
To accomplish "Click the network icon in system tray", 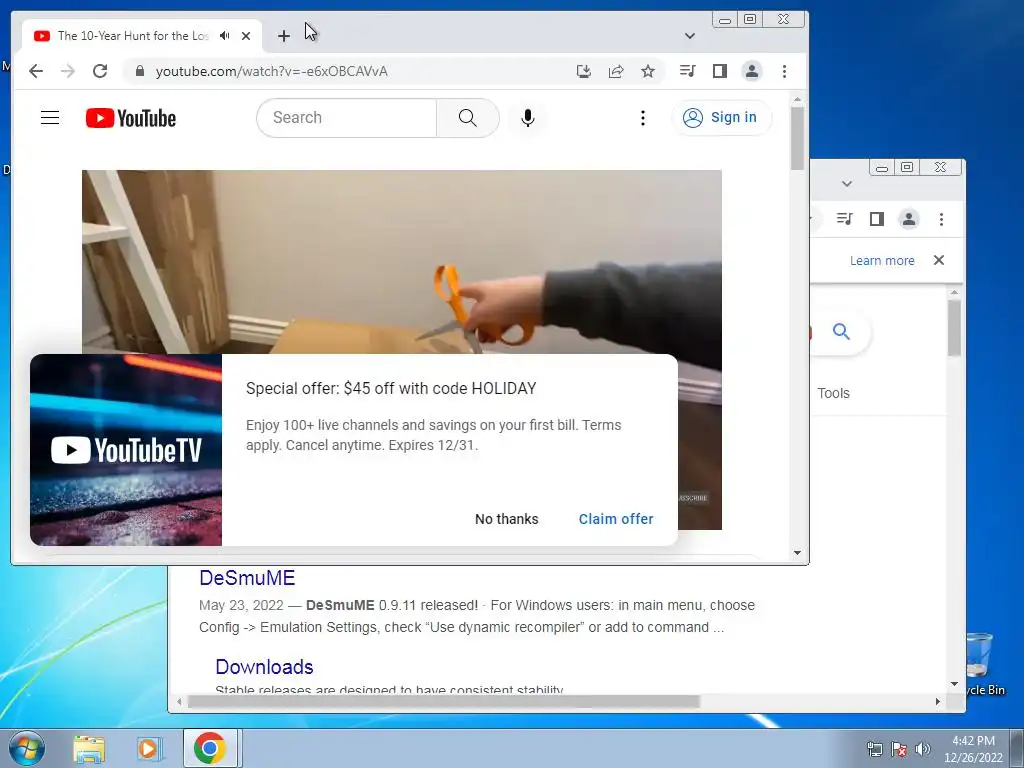I will pyautogui.click(x=874, y=749).
